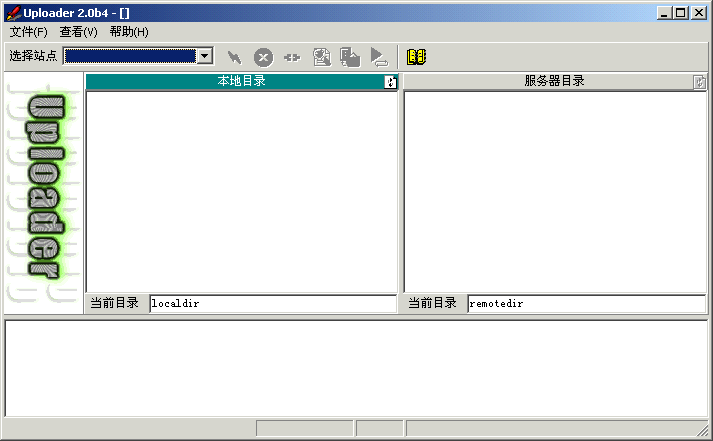This screenshot has height=441, width=713.
Task: Click inside the bottom log output pane
Action: (356, 368)
